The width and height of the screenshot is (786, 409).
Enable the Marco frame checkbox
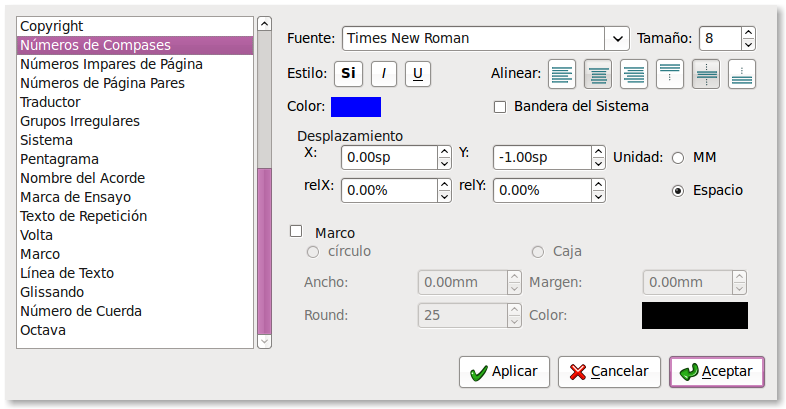pyautogui.click(x=296, y=231)
